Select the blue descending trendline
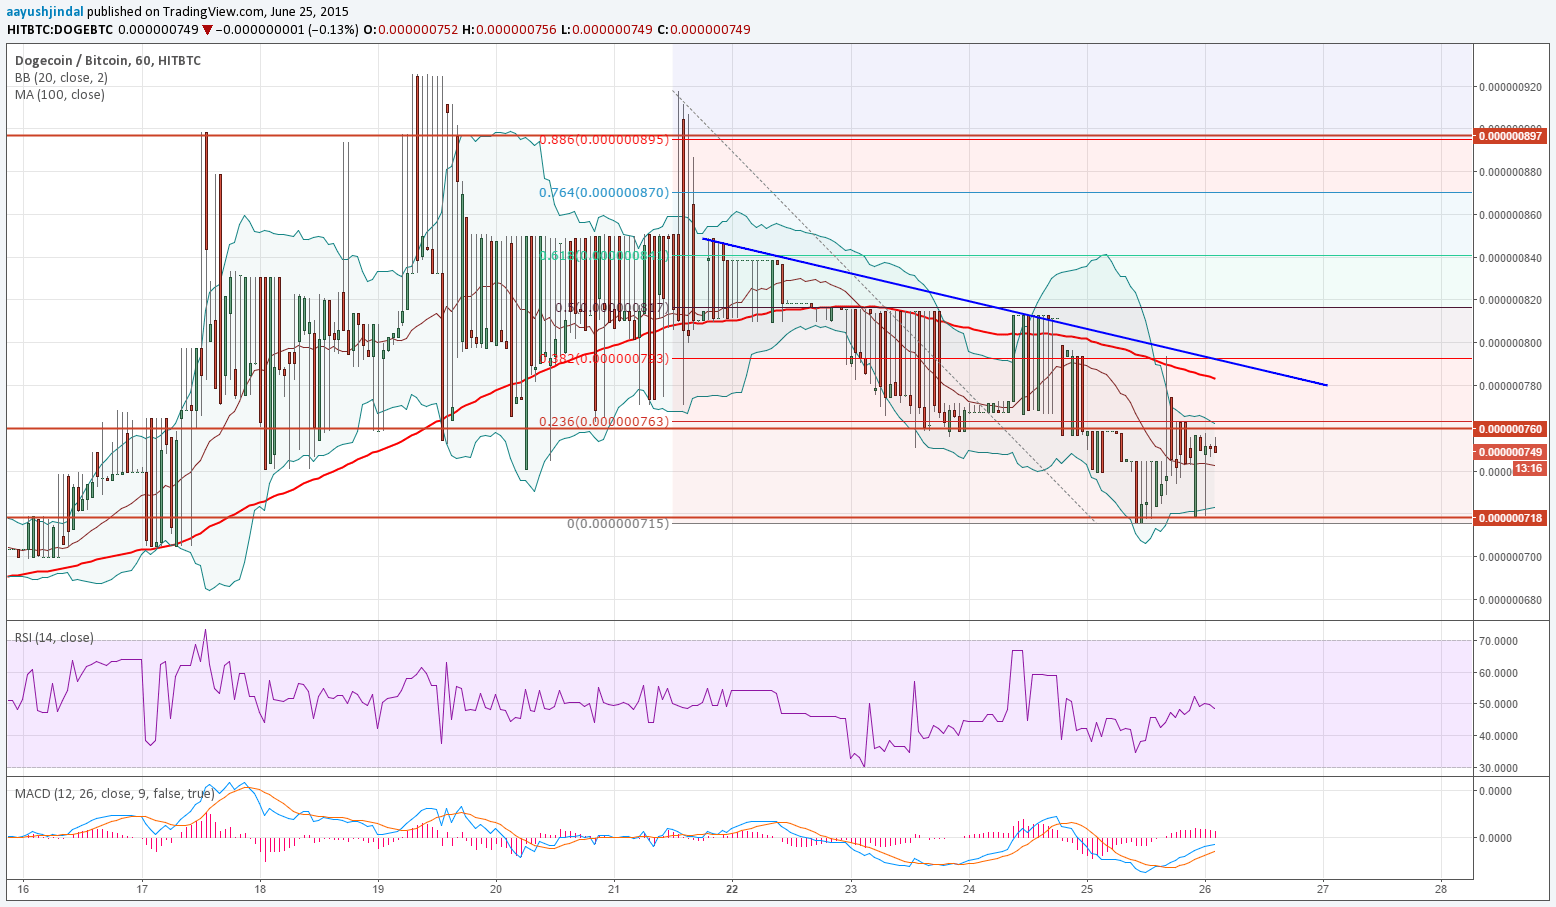 click(1015, 312)
